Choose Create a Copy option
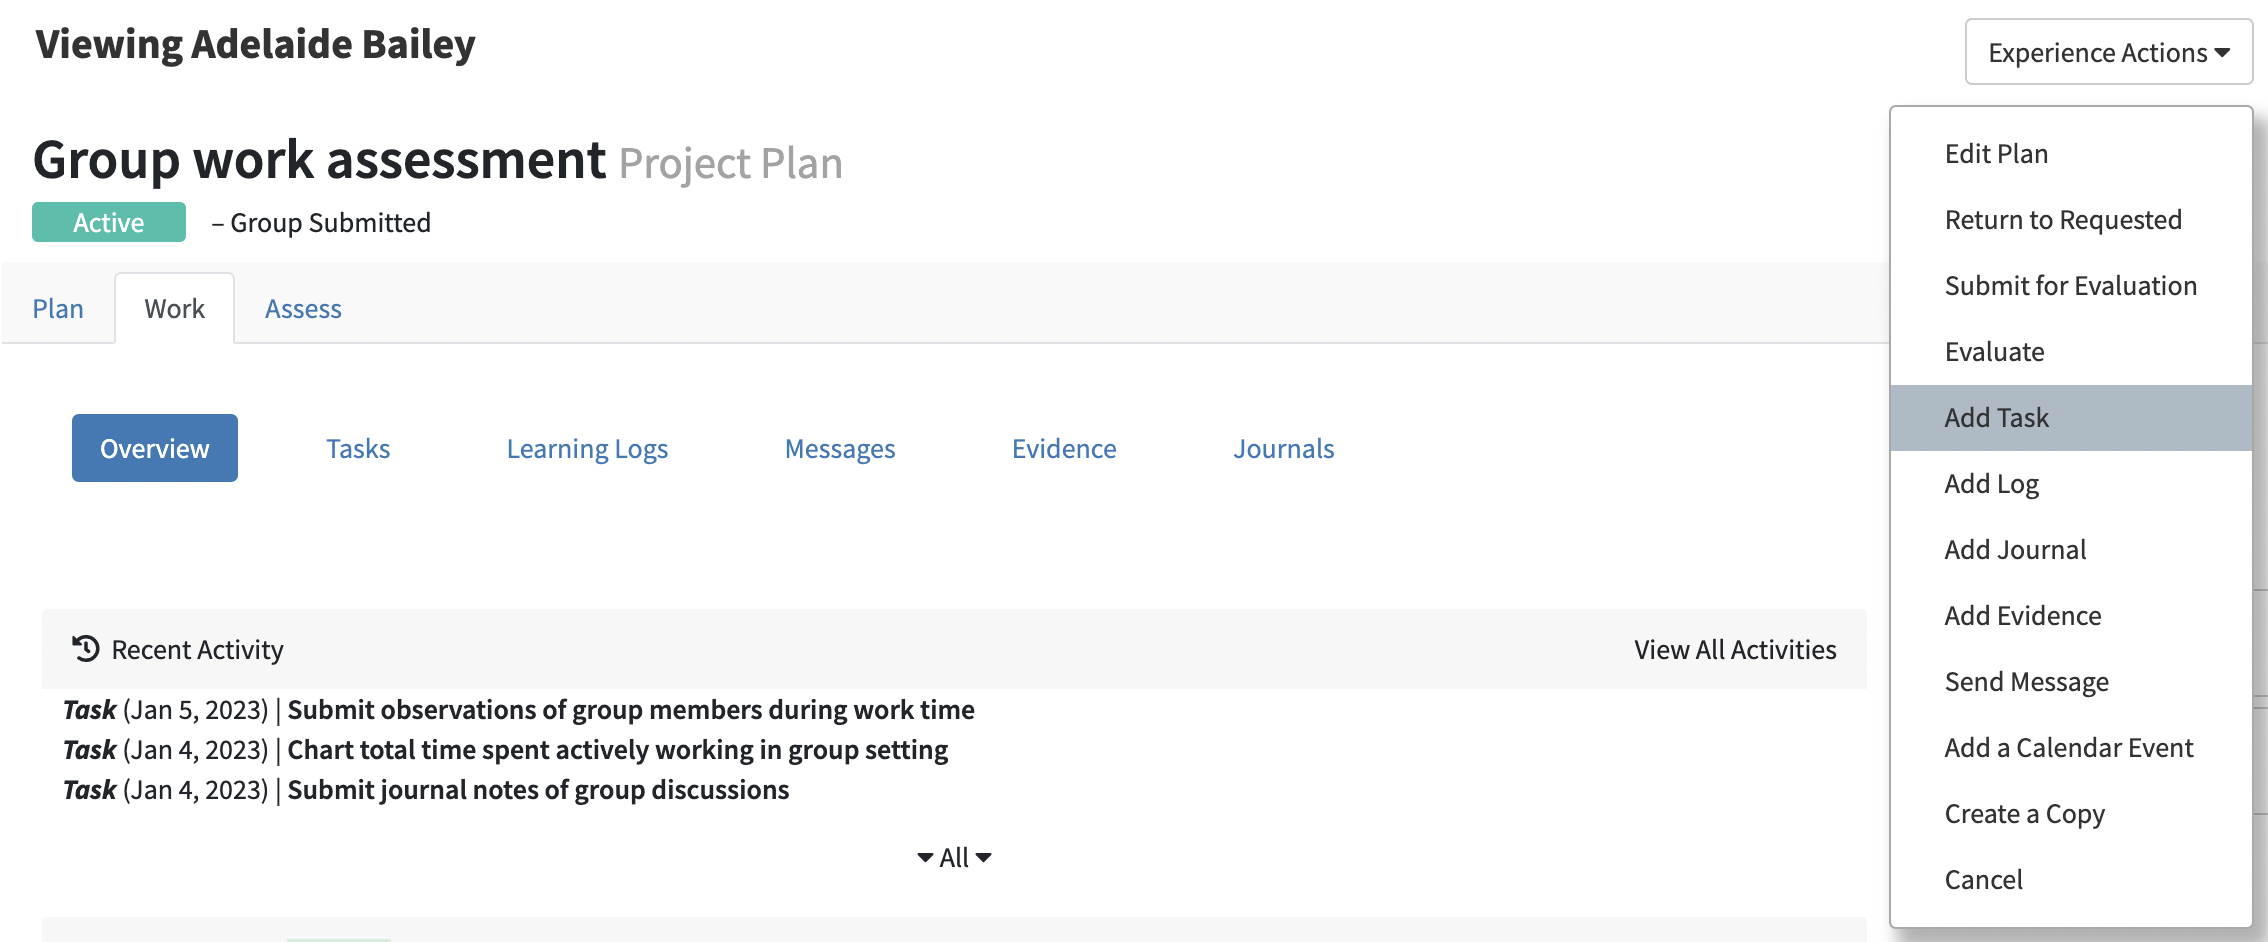Image resolution: width=2268 pixels, height=942 pixels. point(2024,814)
